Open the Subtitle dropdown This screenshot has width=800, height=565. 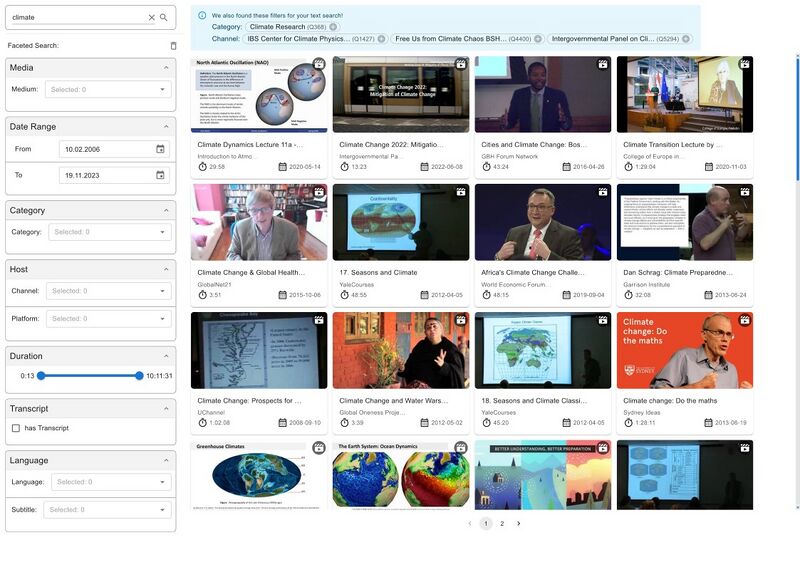click(x=162, y=510)
